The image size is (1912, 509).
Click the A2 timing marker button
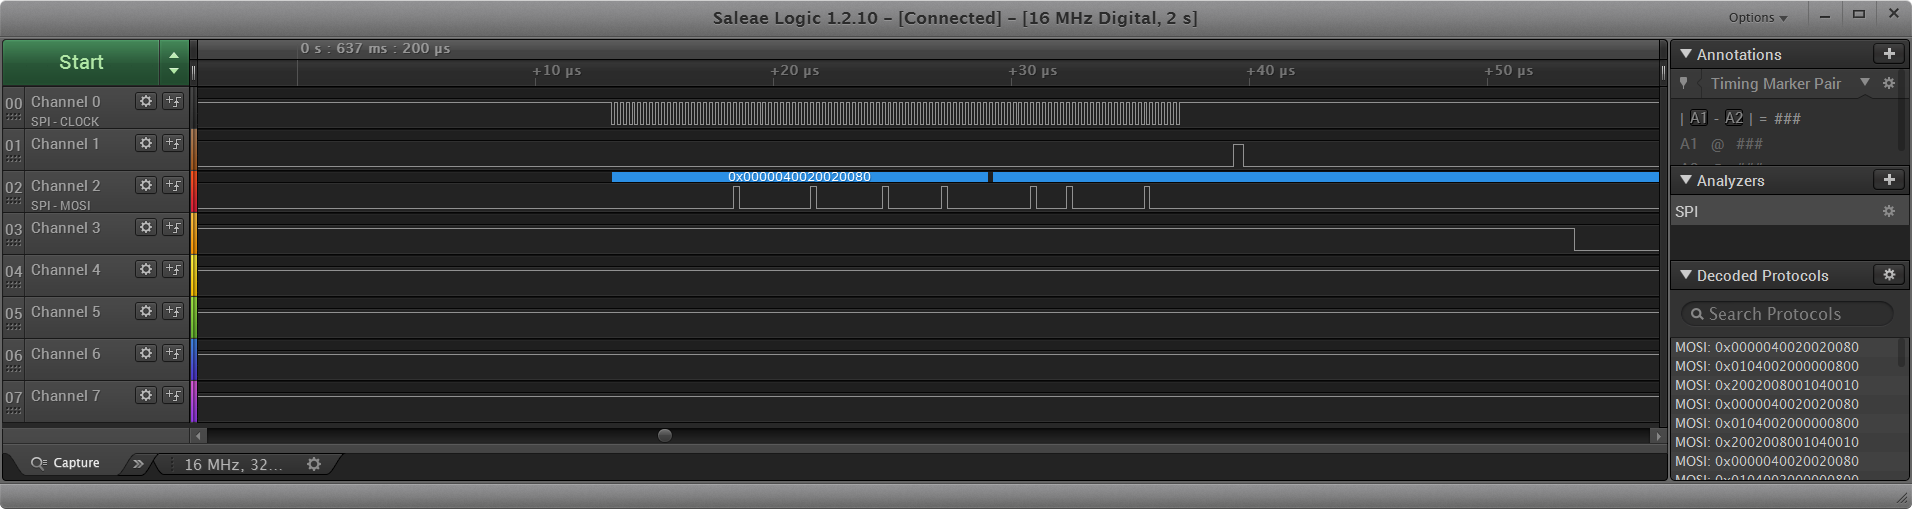click(x=1734, y=118)
